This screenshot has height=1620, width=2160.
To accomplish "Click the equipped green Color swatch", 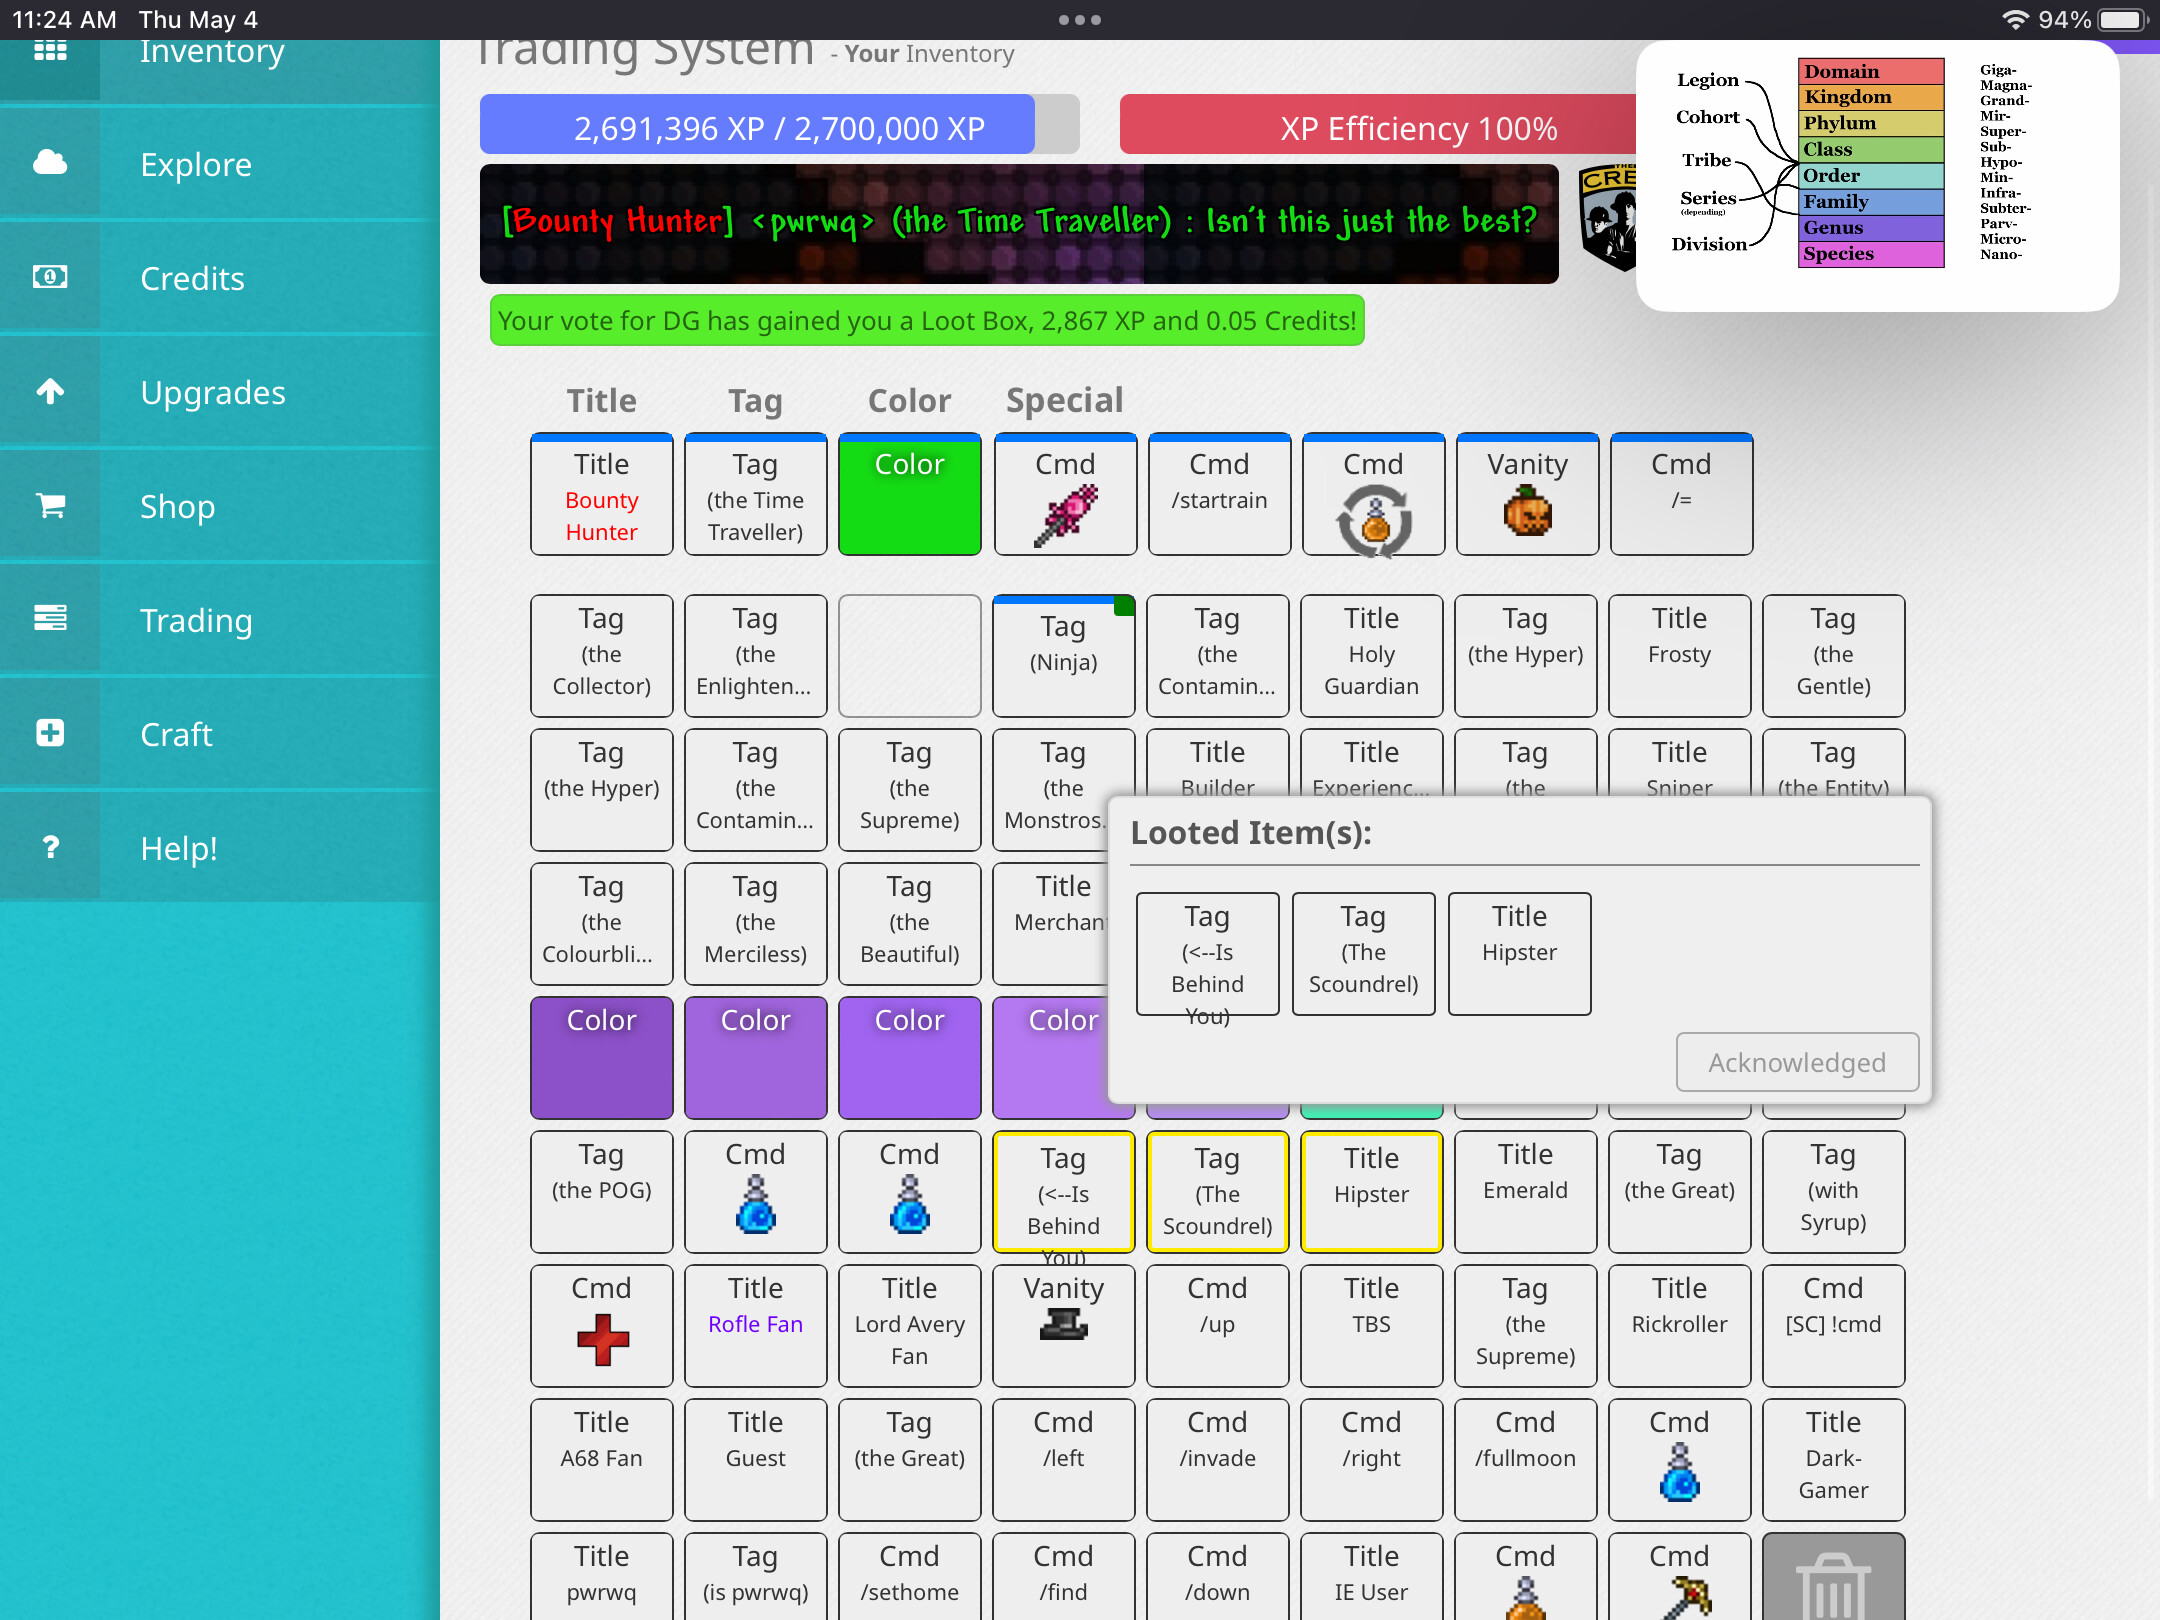I will 910,495.
